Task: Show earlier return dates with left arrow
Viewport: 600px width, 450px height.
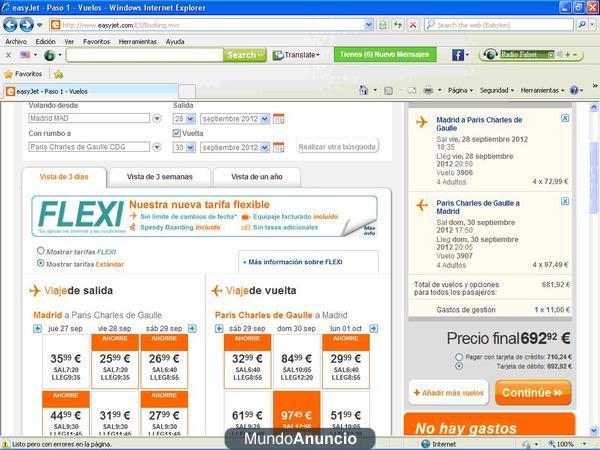Action: coord(219,328)
